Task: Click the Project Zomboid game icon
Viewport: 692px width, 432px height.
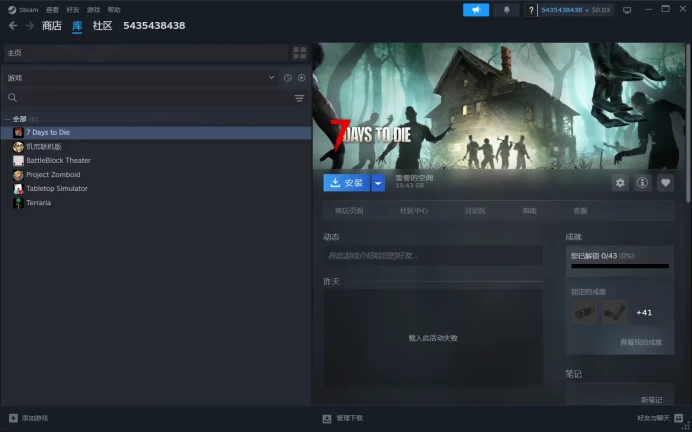Action: pyautogui.click(x=18, y=175)
